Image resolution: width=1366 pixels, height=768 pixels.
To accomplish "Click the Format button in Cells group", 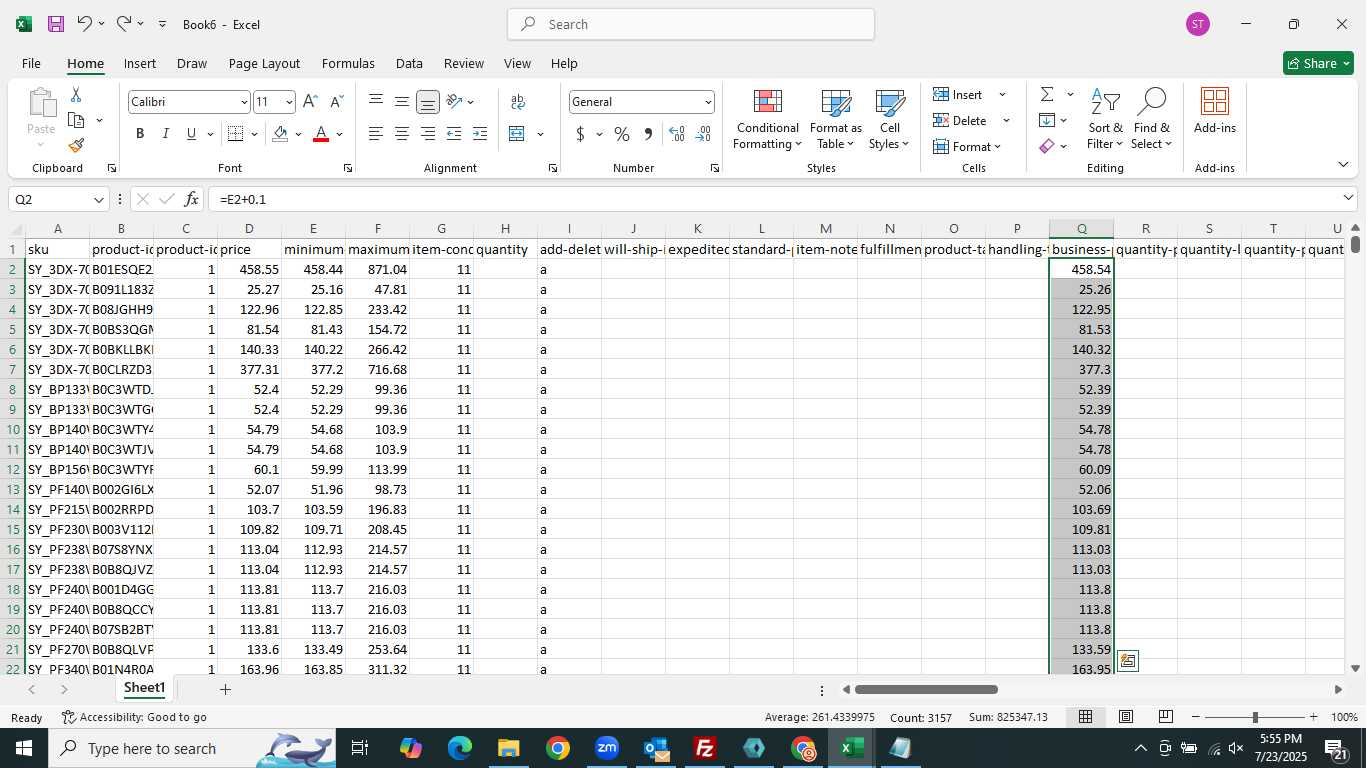I will coord(967,146).
